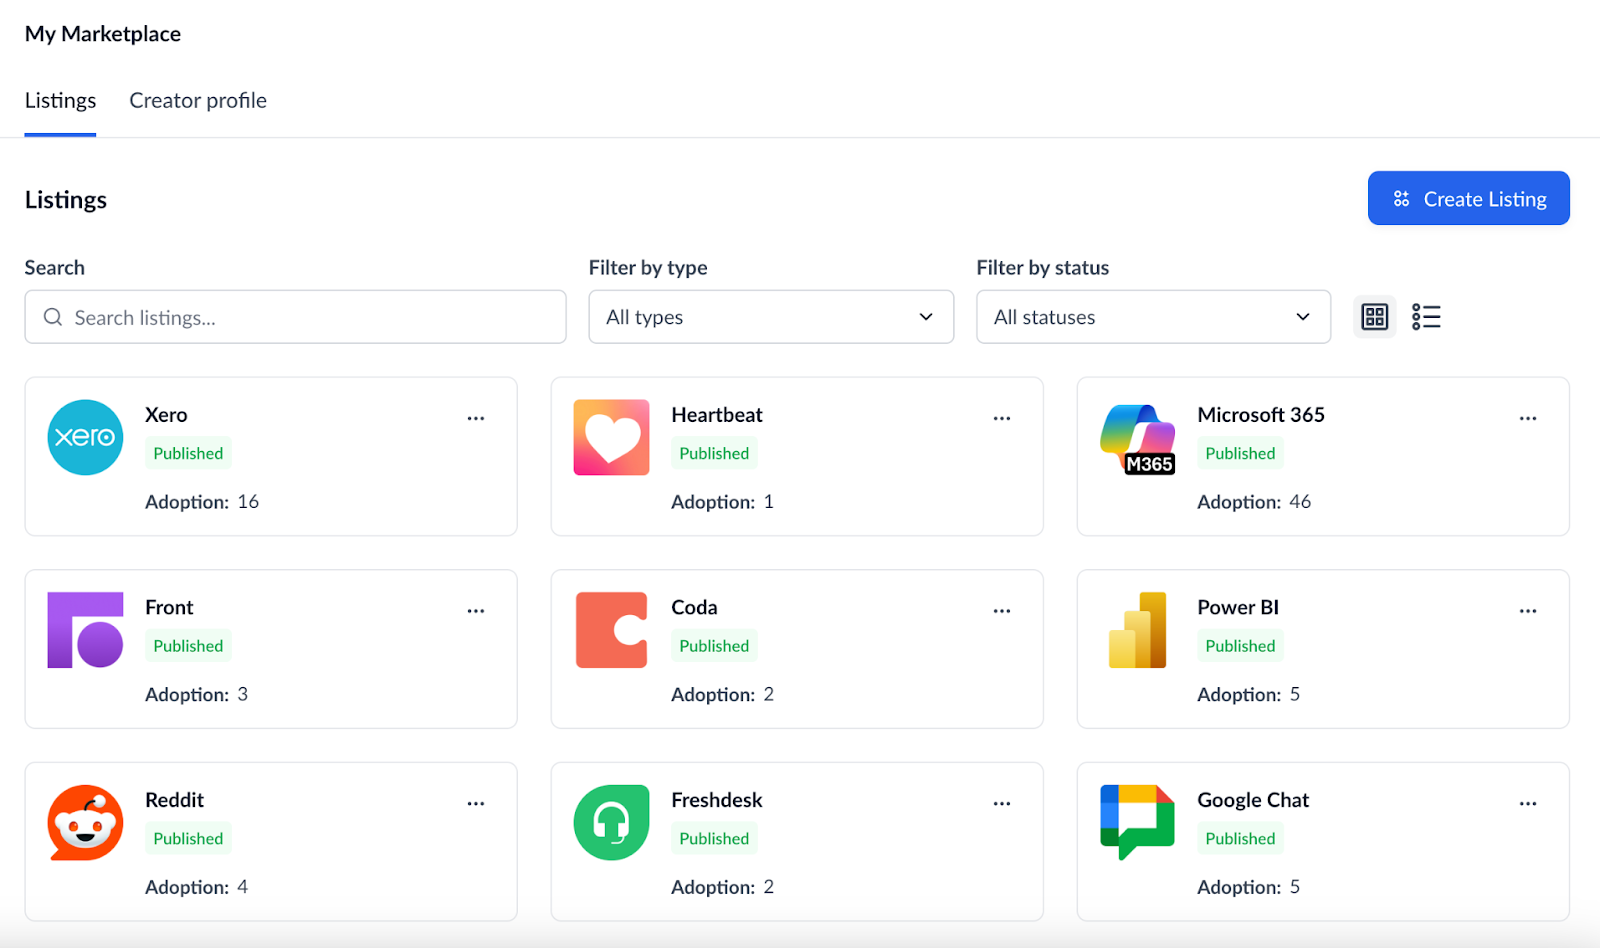Click the Published badge on Microsoft 365
The image size is (1600, 948).
[x=1240, y=453]
